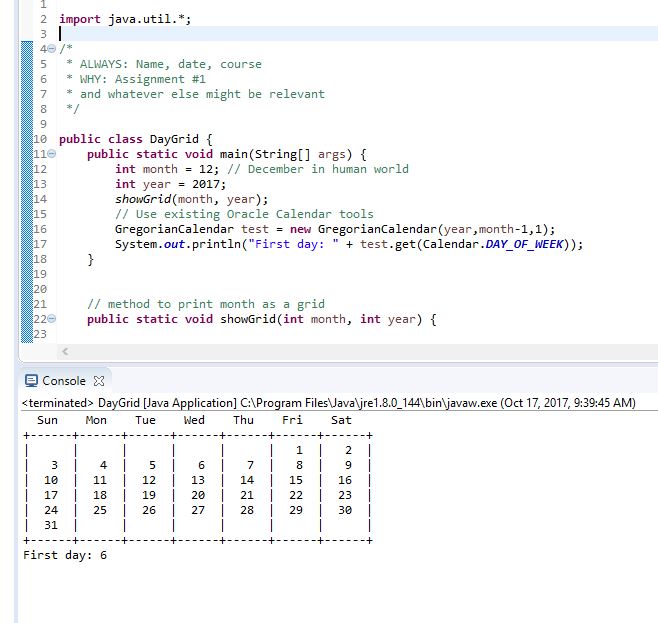The image size is (658, 623).
Task: Place the cursor on the empty line 3
Action: pos(357,34)
